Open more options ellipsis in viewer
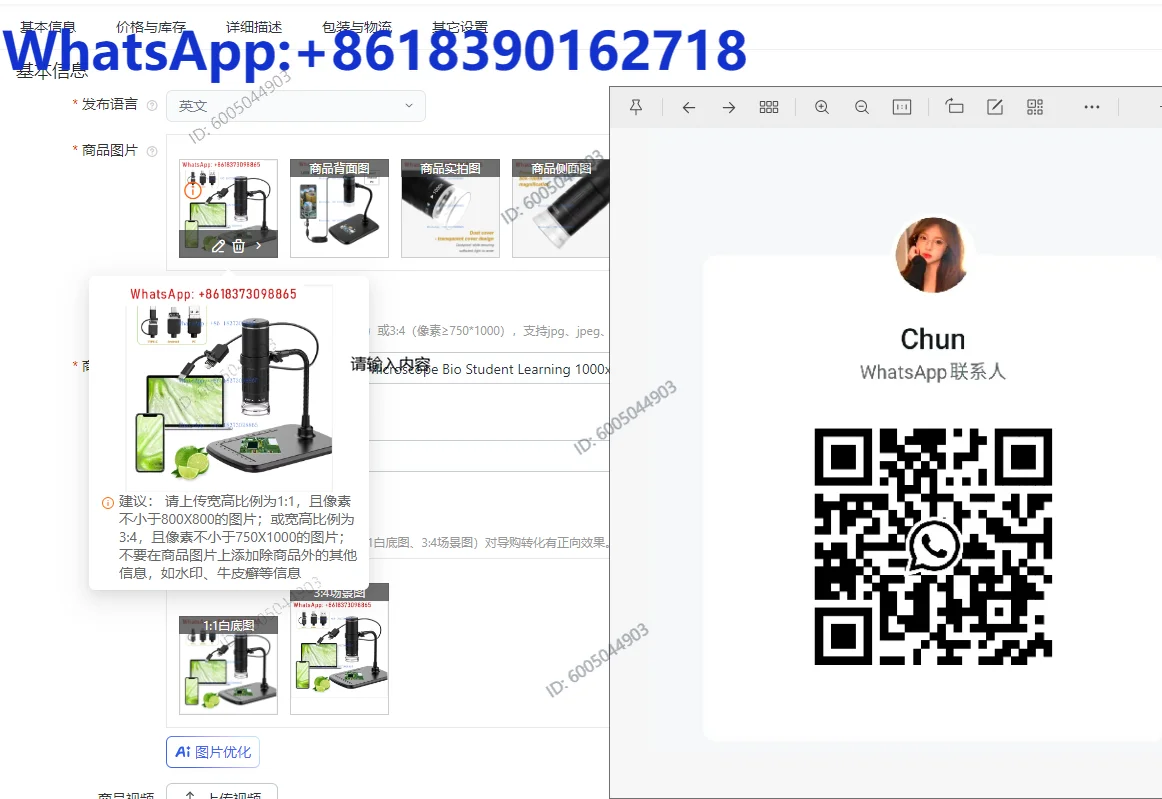The height and width of the screenshot is (799, 1162). tap(1092, 107)
